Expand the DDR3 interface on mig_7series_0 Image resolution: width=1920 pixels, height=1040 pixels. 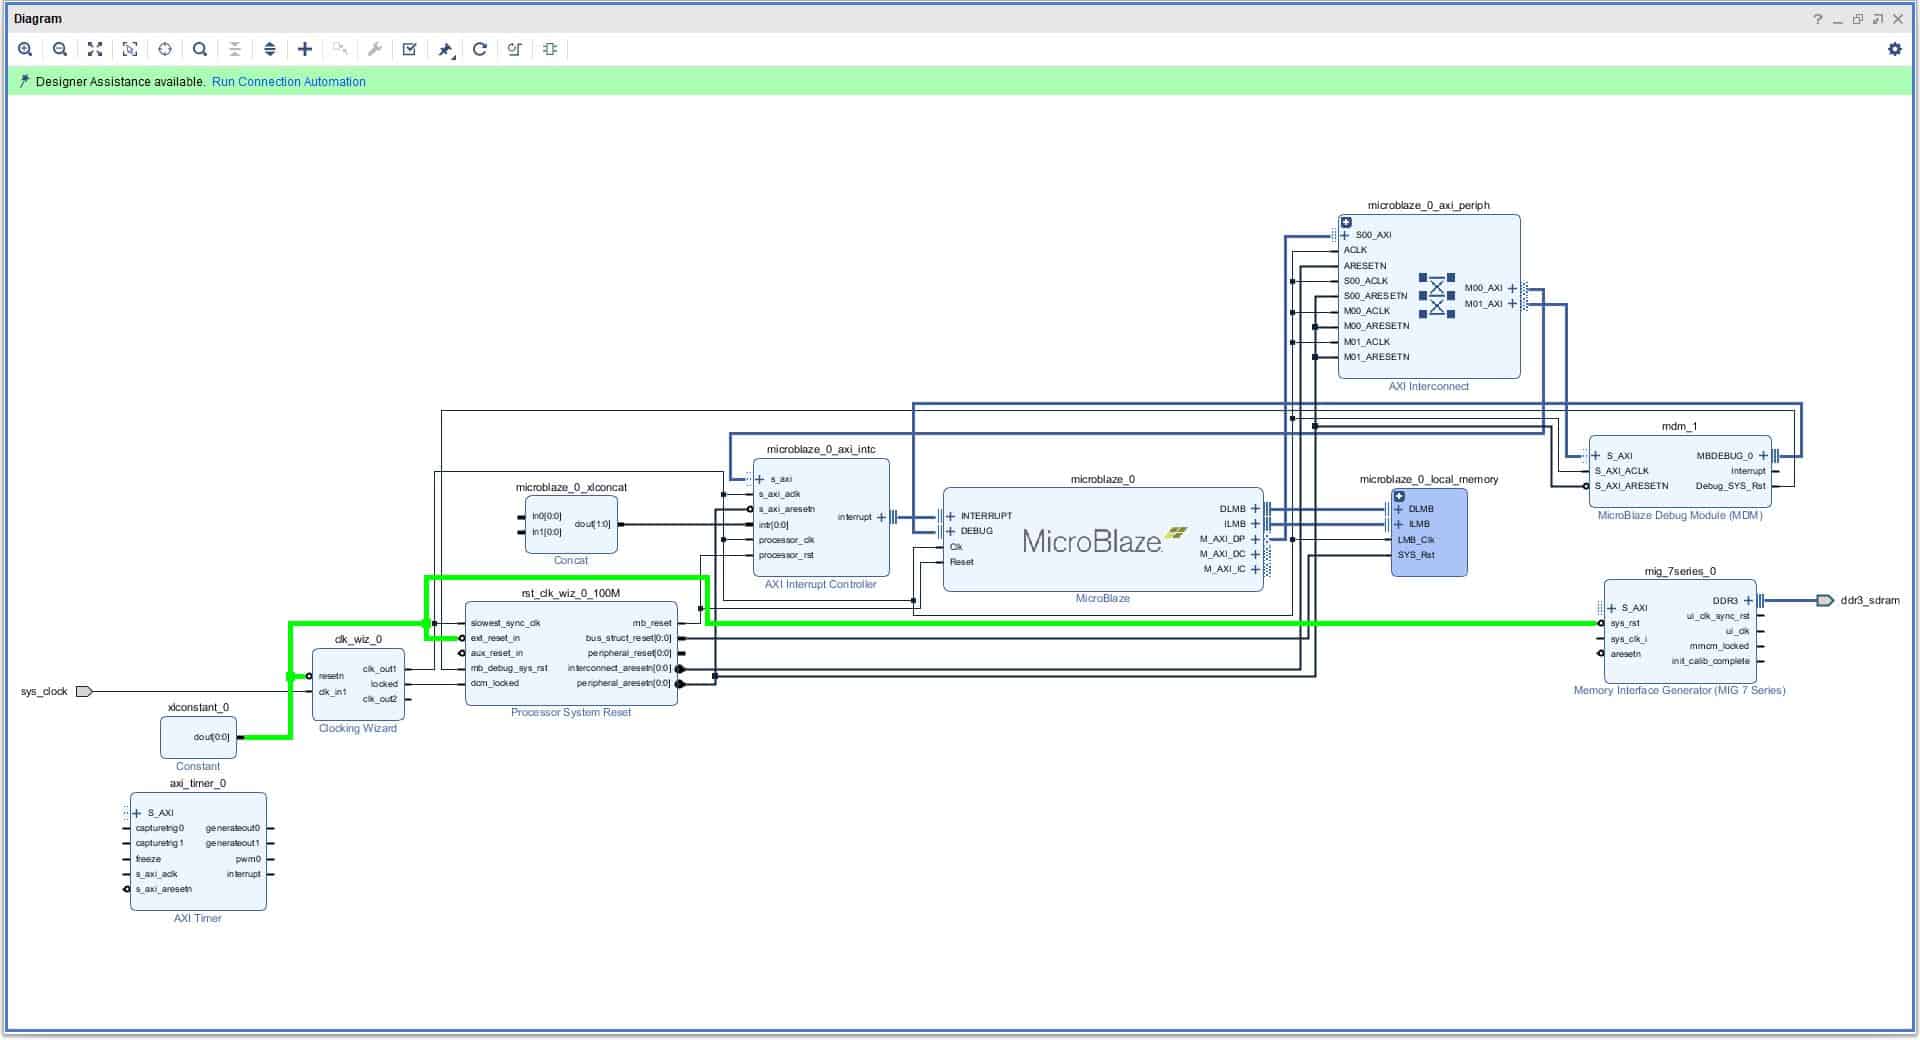pos(1748,601)
